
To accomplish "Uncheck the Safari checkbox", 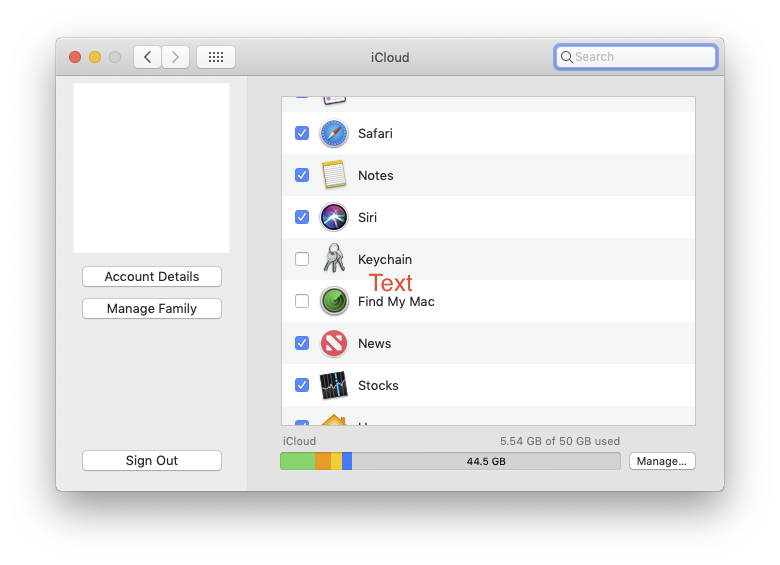I will click(302, 133).
